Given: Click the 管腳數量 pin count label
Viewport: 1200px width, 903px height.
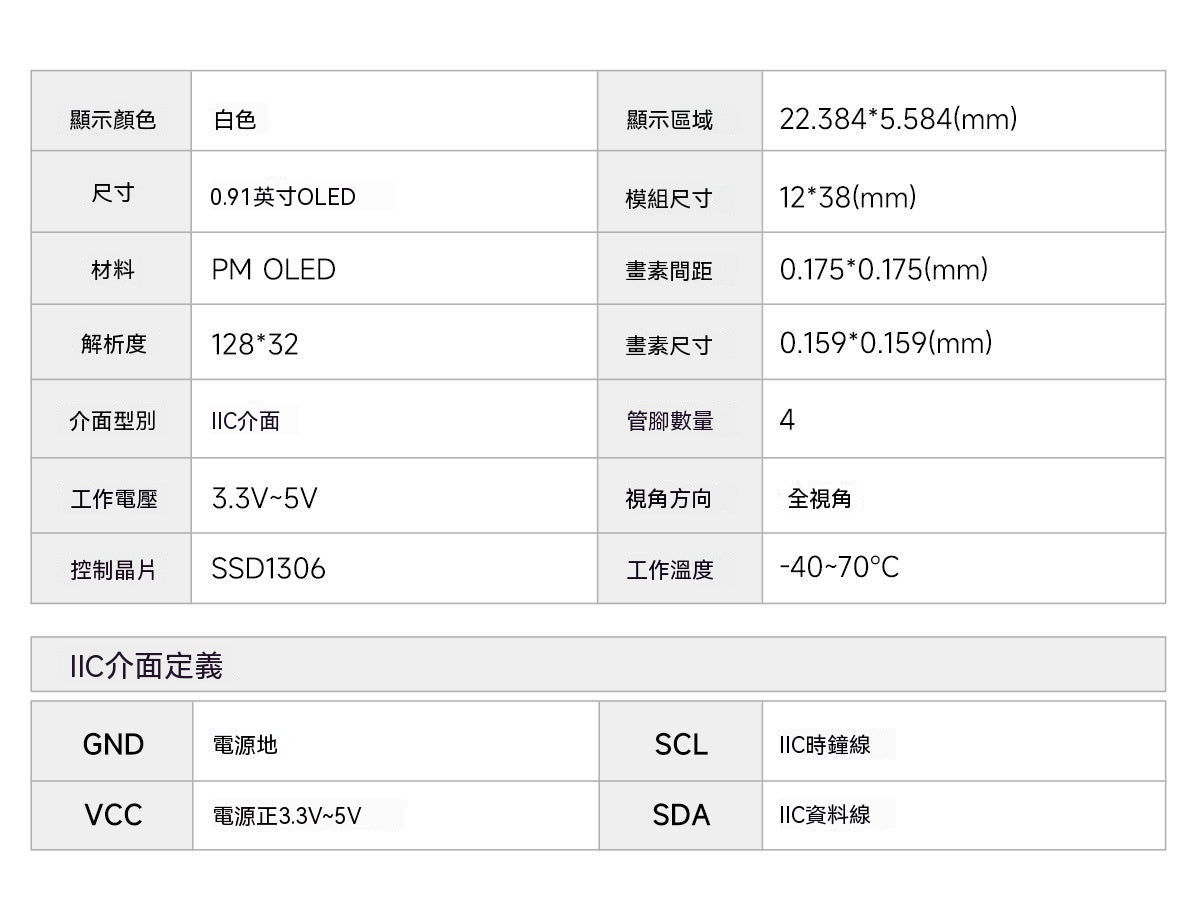Looking at the screenshot, I should [x=670, y=421].
